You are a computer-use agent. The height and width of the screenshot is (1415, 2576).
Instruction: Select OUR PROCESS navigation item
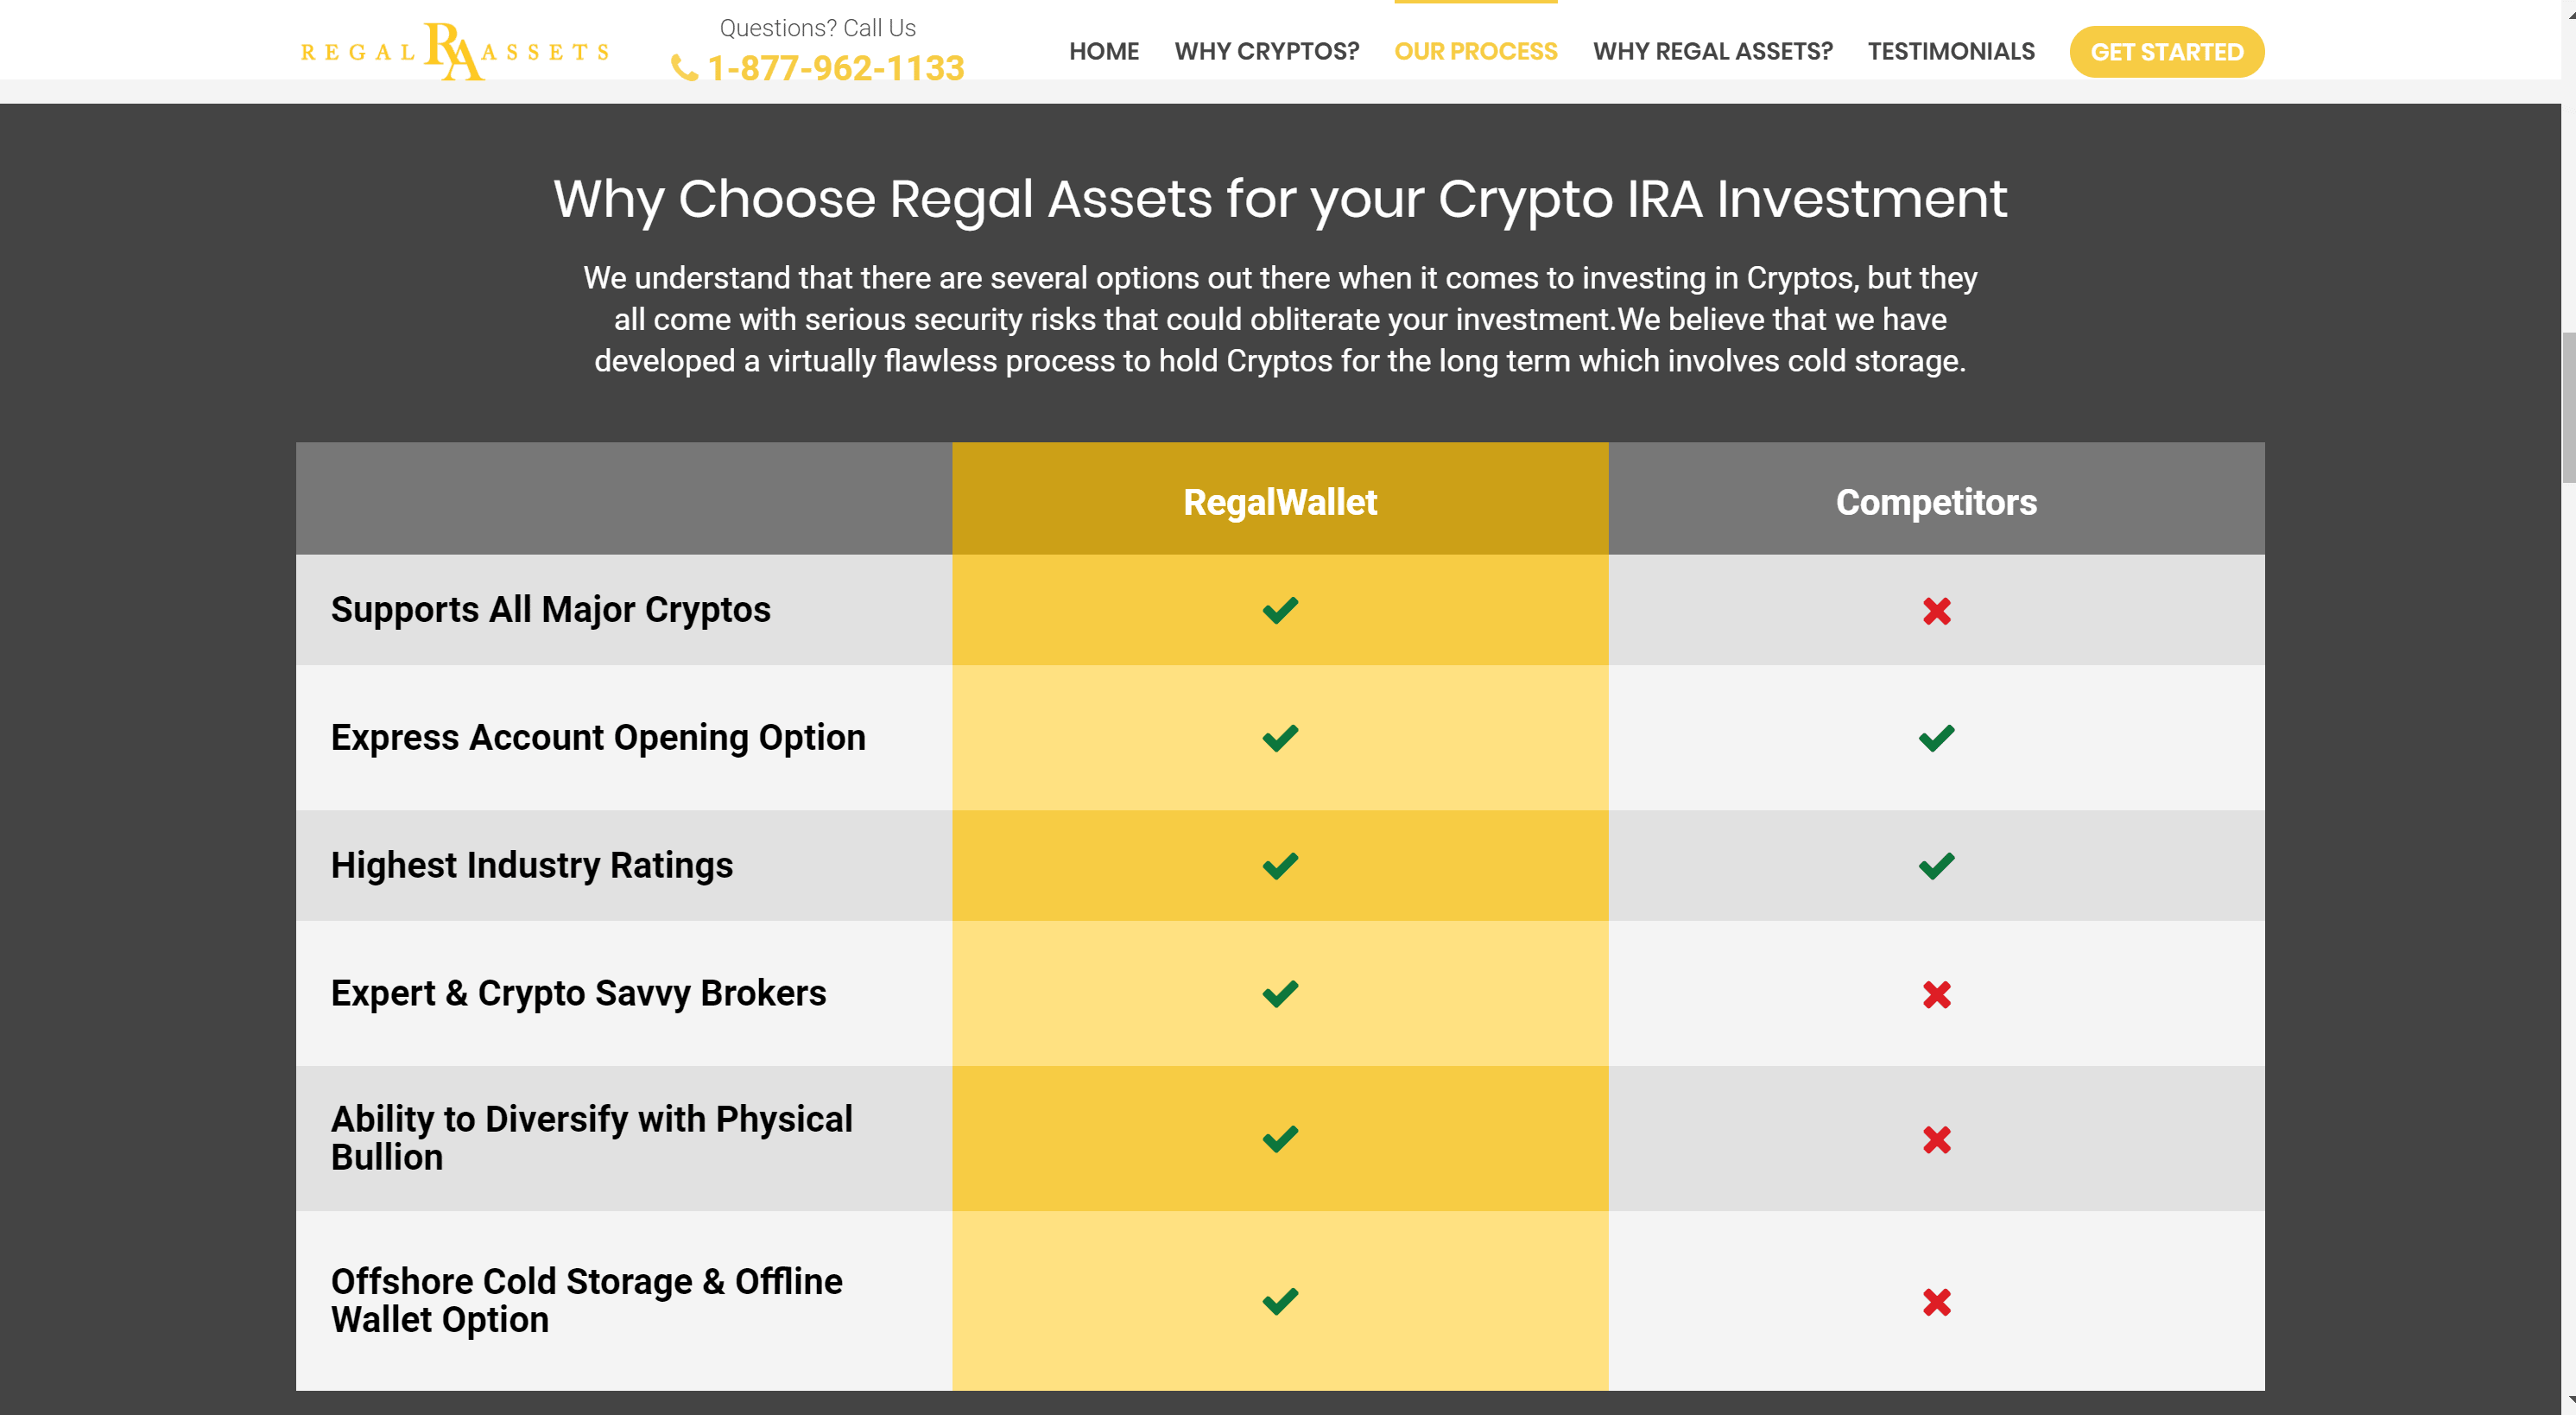click(x=1475, y=51)
